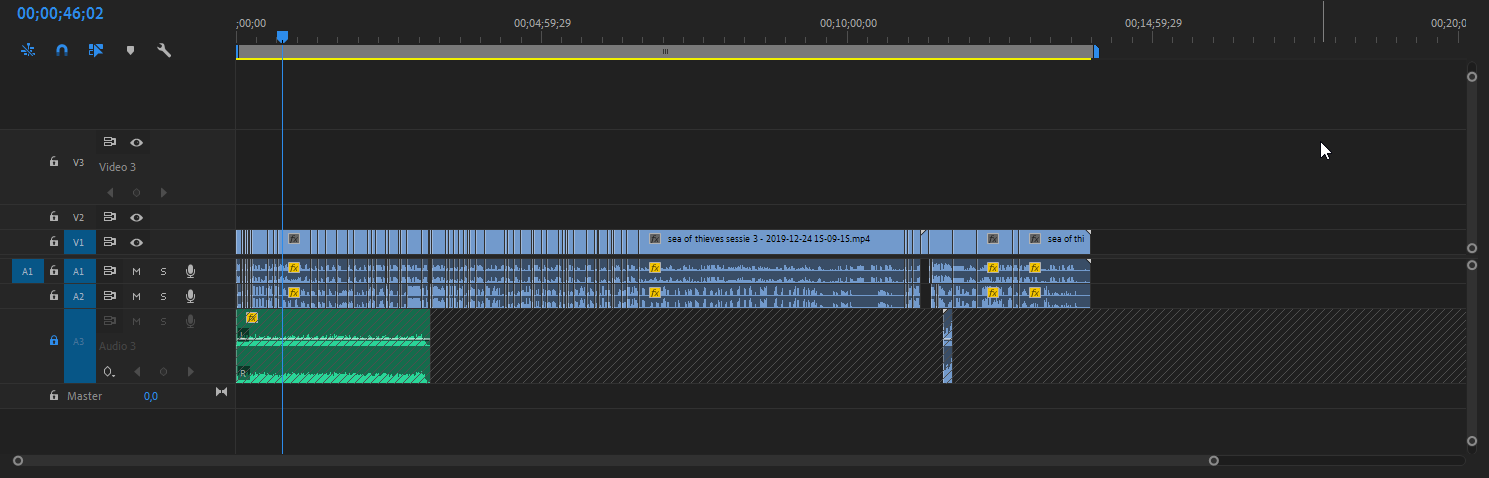Select the V1 track target button

pos(79,242)
